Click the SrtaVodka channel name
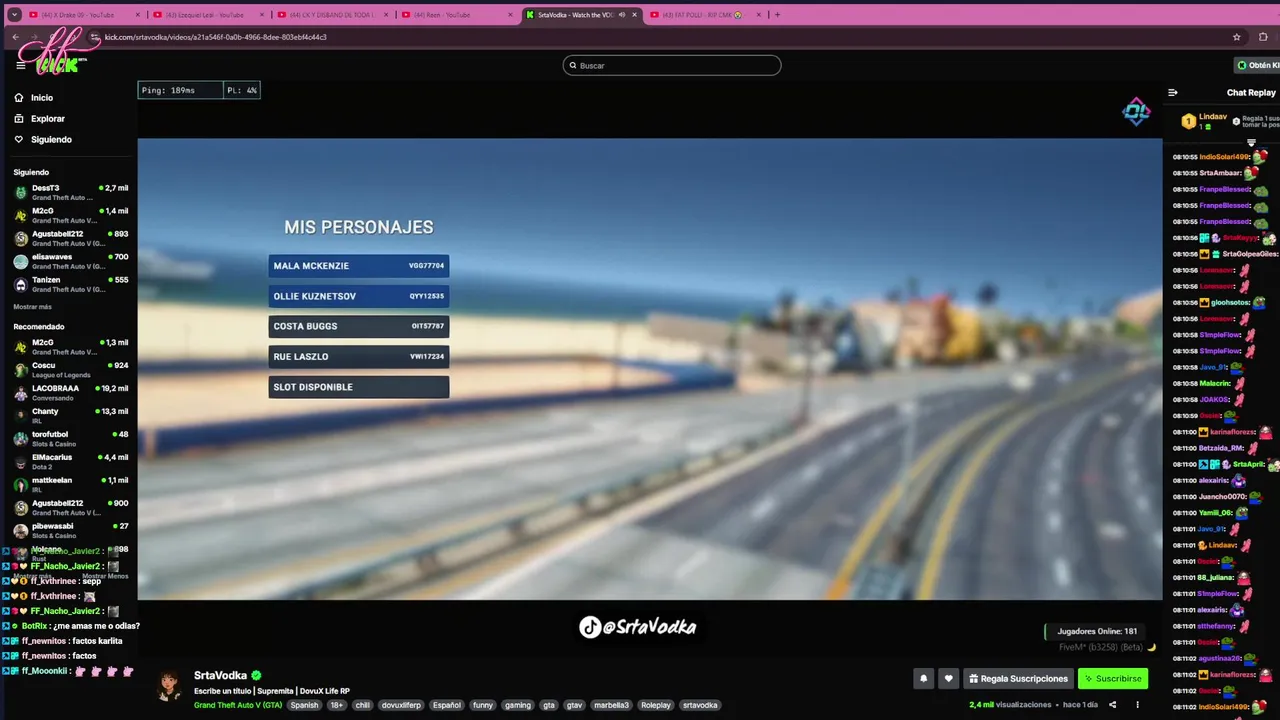1280x720 pixels. pos(220,676)
